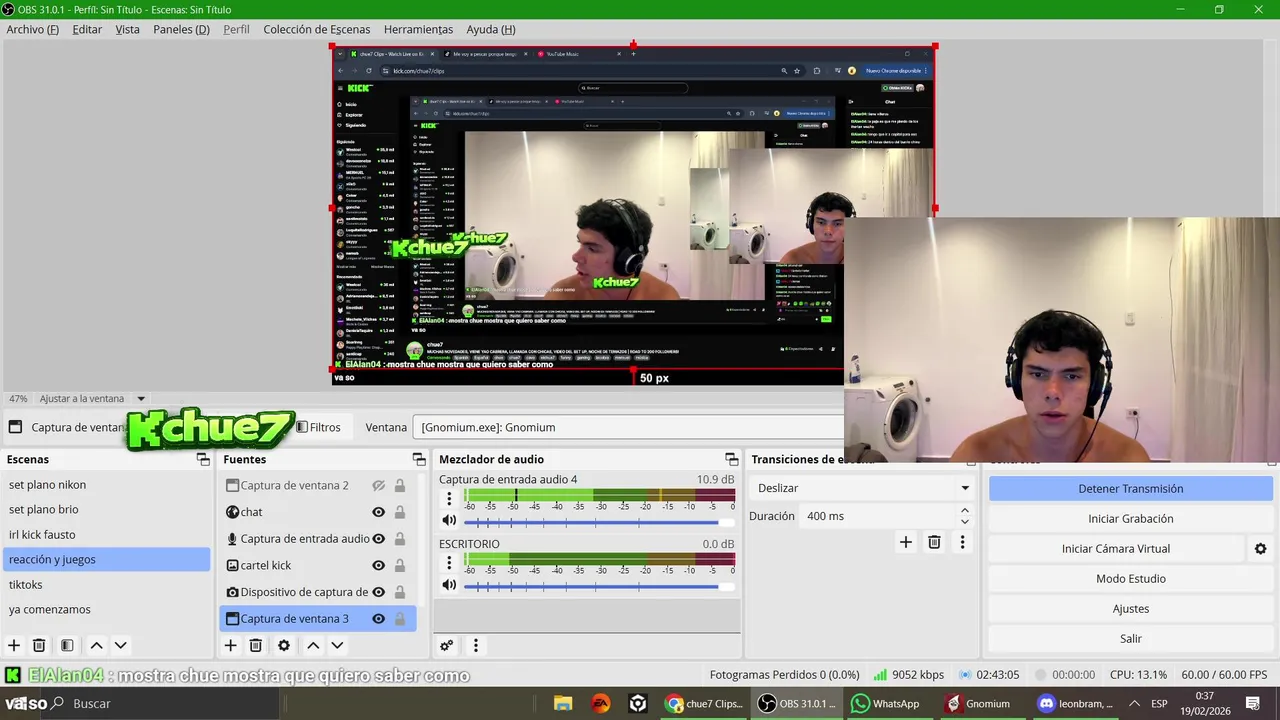Toggle lock on chat source
1280x720 pixels.
click(x=400, y=512)
